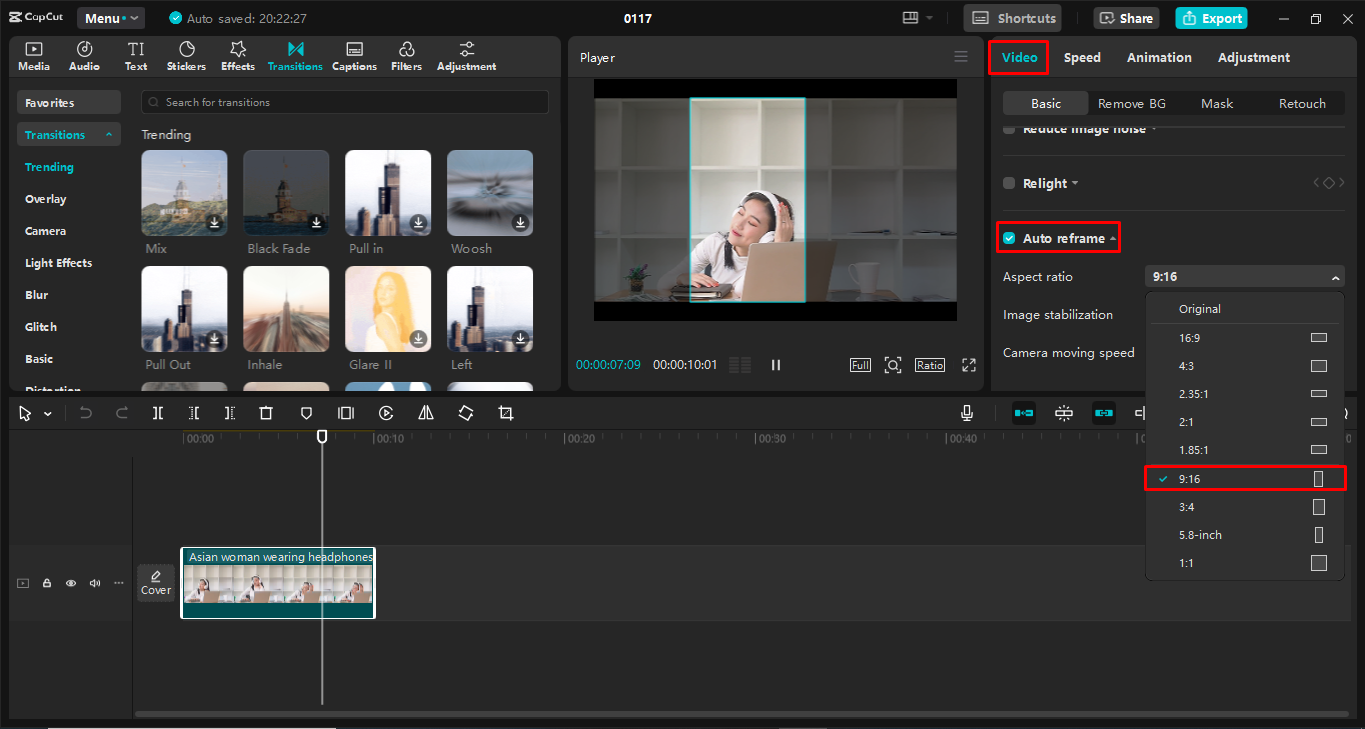Viewport: 1365px width, 729px height.
Task: Click the Delete trash icon in timeline toolbar
Action: pos(266,413)
